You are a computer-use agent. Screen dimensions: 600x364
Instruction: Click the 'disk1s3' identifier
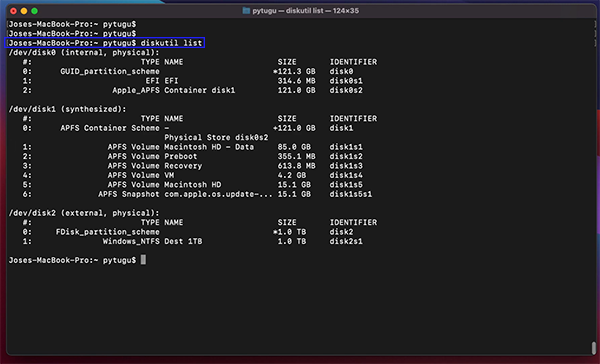[x=346, y=166]
